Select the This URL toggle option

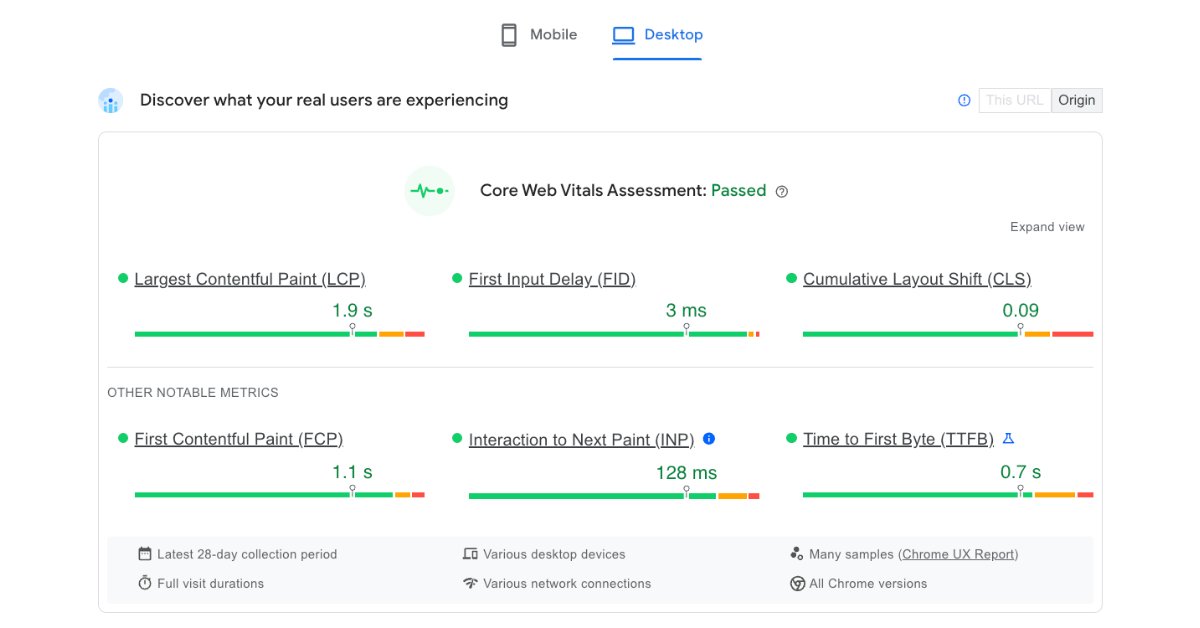(1014, 100)
